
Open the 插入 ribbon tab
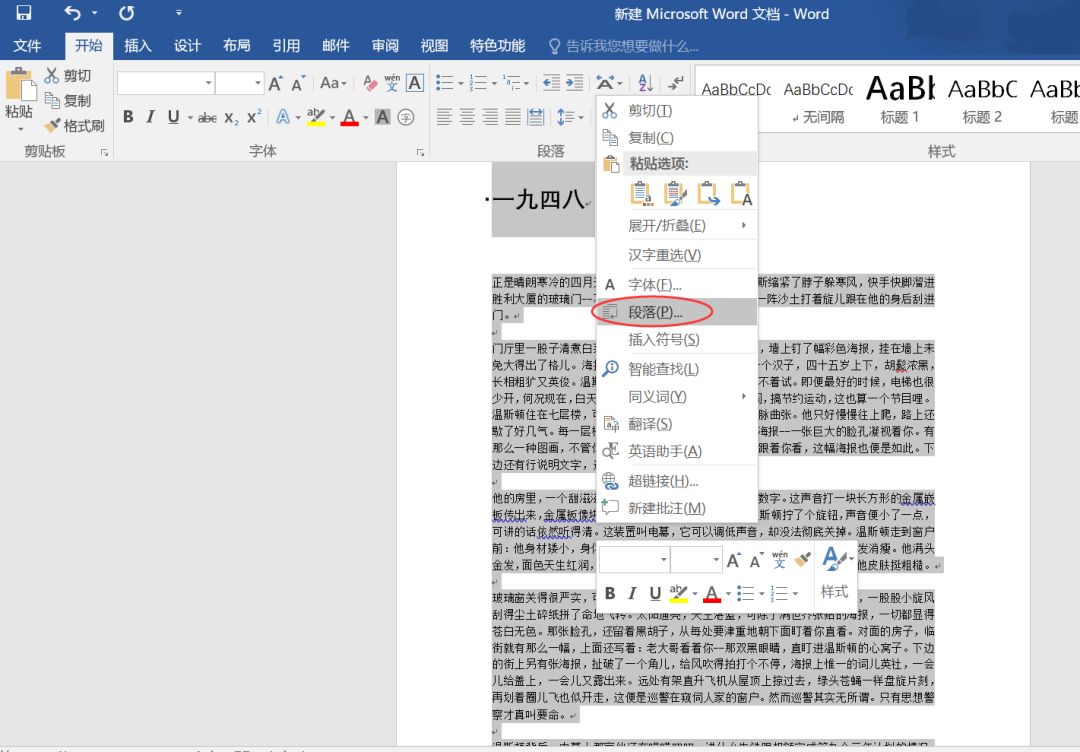(x=138, y=45)
